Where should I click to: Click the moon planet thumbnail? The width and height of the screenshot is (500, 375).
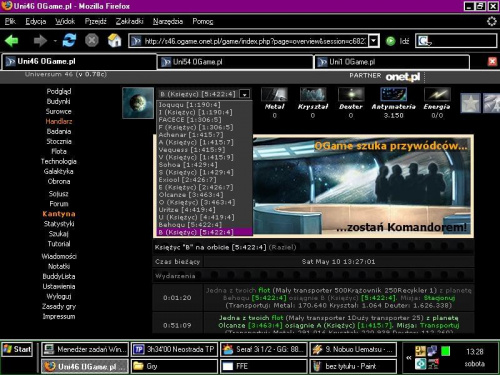138,103
